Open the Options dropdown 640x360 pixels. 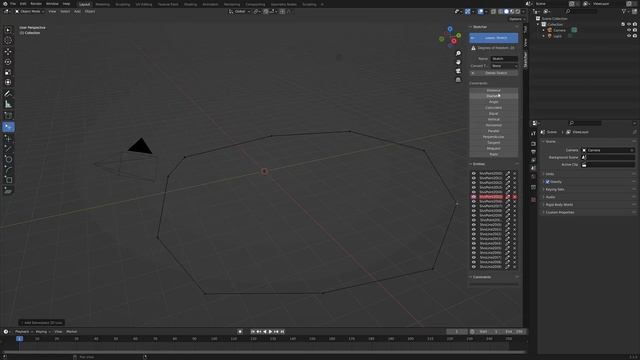(x=516, y=19)
